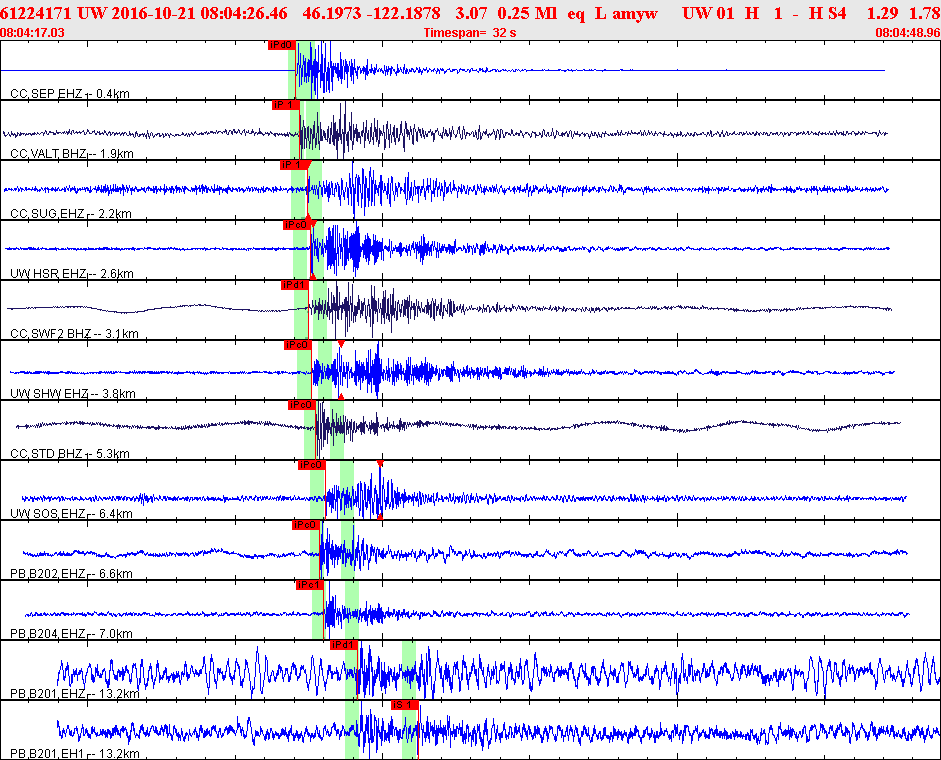Click the start time 08:04:17.03 label
This screenshot has height=760, width=941.
click(33, 33)
